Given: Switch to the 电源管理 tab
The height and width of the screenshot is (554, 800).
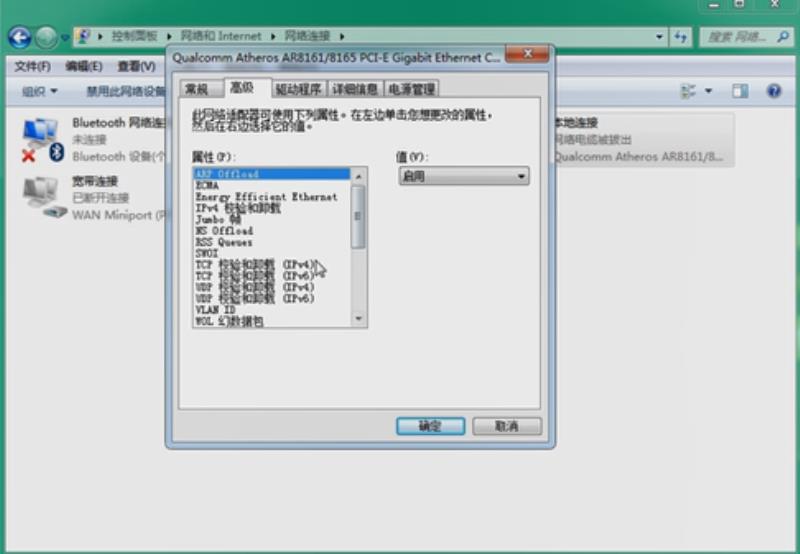Looking at the screenshot, I should 412,89.
